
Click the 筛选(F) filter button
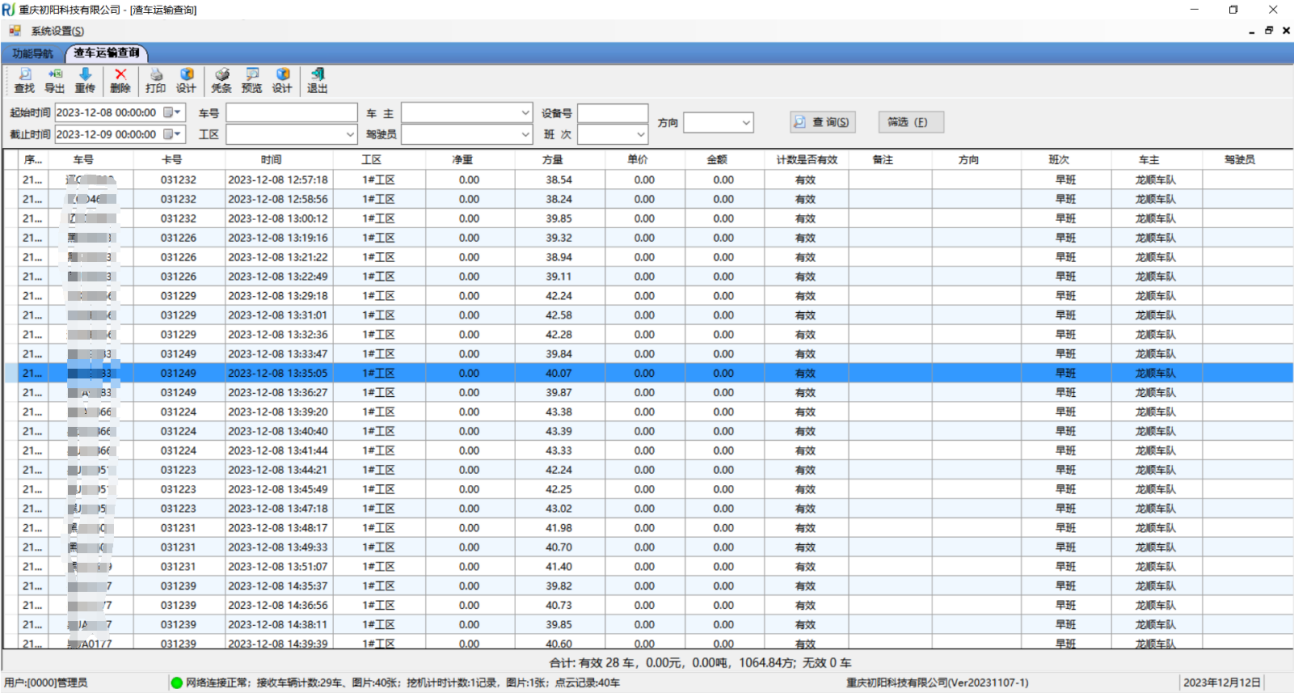tap(911, 122)
